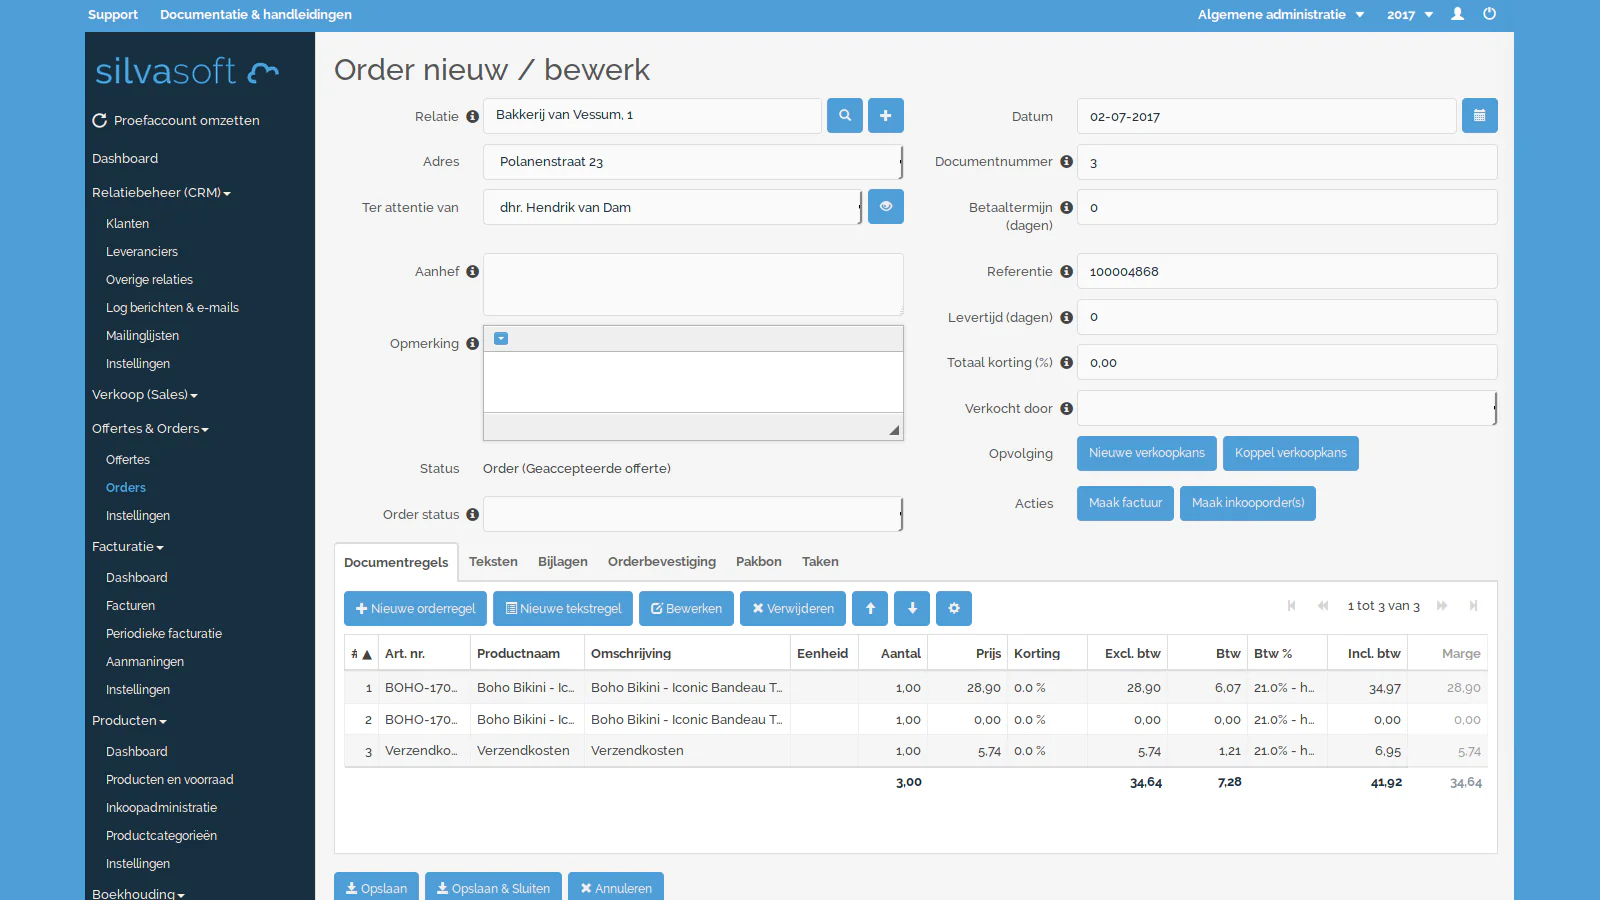Switch to the Pakbon tab
This screenshot has height=900, width=1600.
[759, 562]
